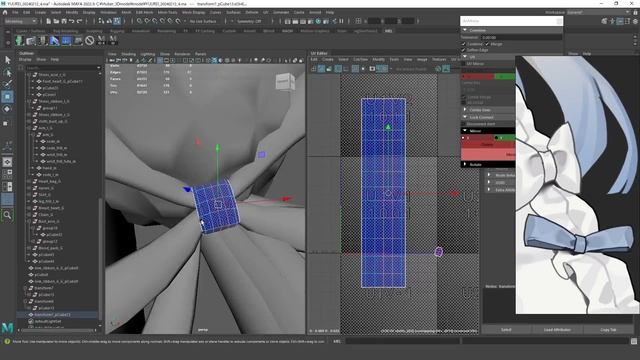This screenshot has width=640, height=360.
Task: Click the light red Mirror button
Action: tap(488, 154)
